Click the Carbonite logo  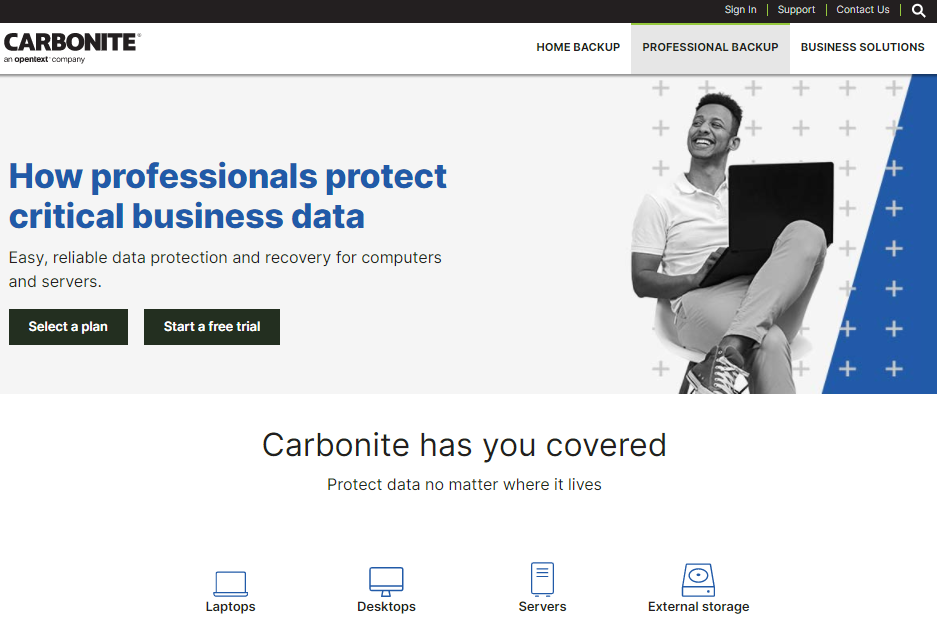click(71, 43)
